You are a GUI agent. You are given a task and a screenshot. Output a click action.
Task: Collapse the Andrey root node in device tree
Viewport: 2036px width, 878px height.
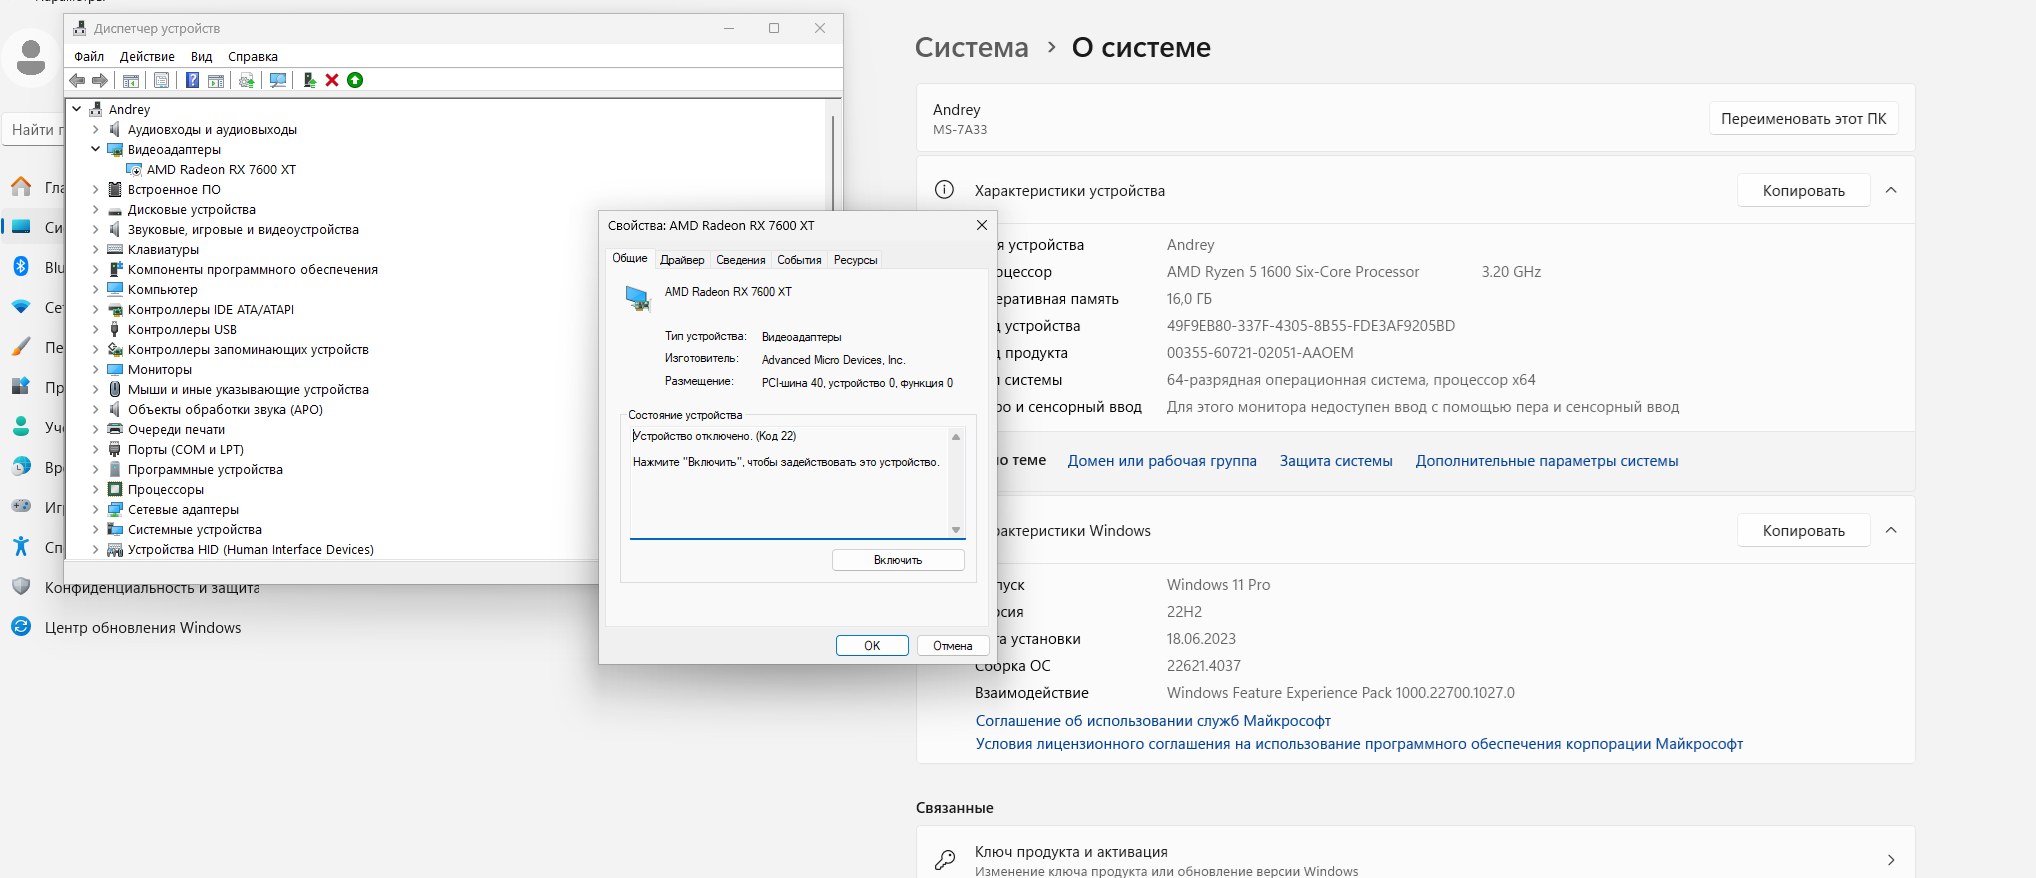[77, 109]
